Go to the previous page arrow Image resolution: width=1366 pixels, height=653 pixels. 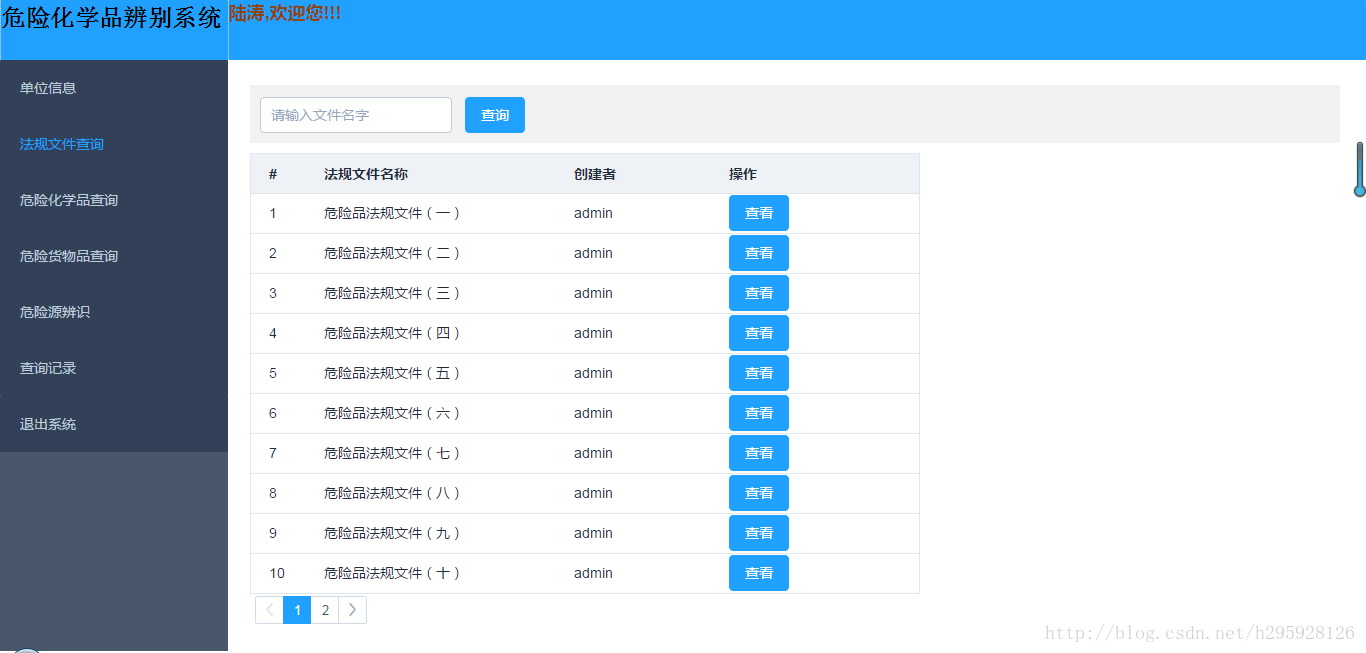[270, 610]
